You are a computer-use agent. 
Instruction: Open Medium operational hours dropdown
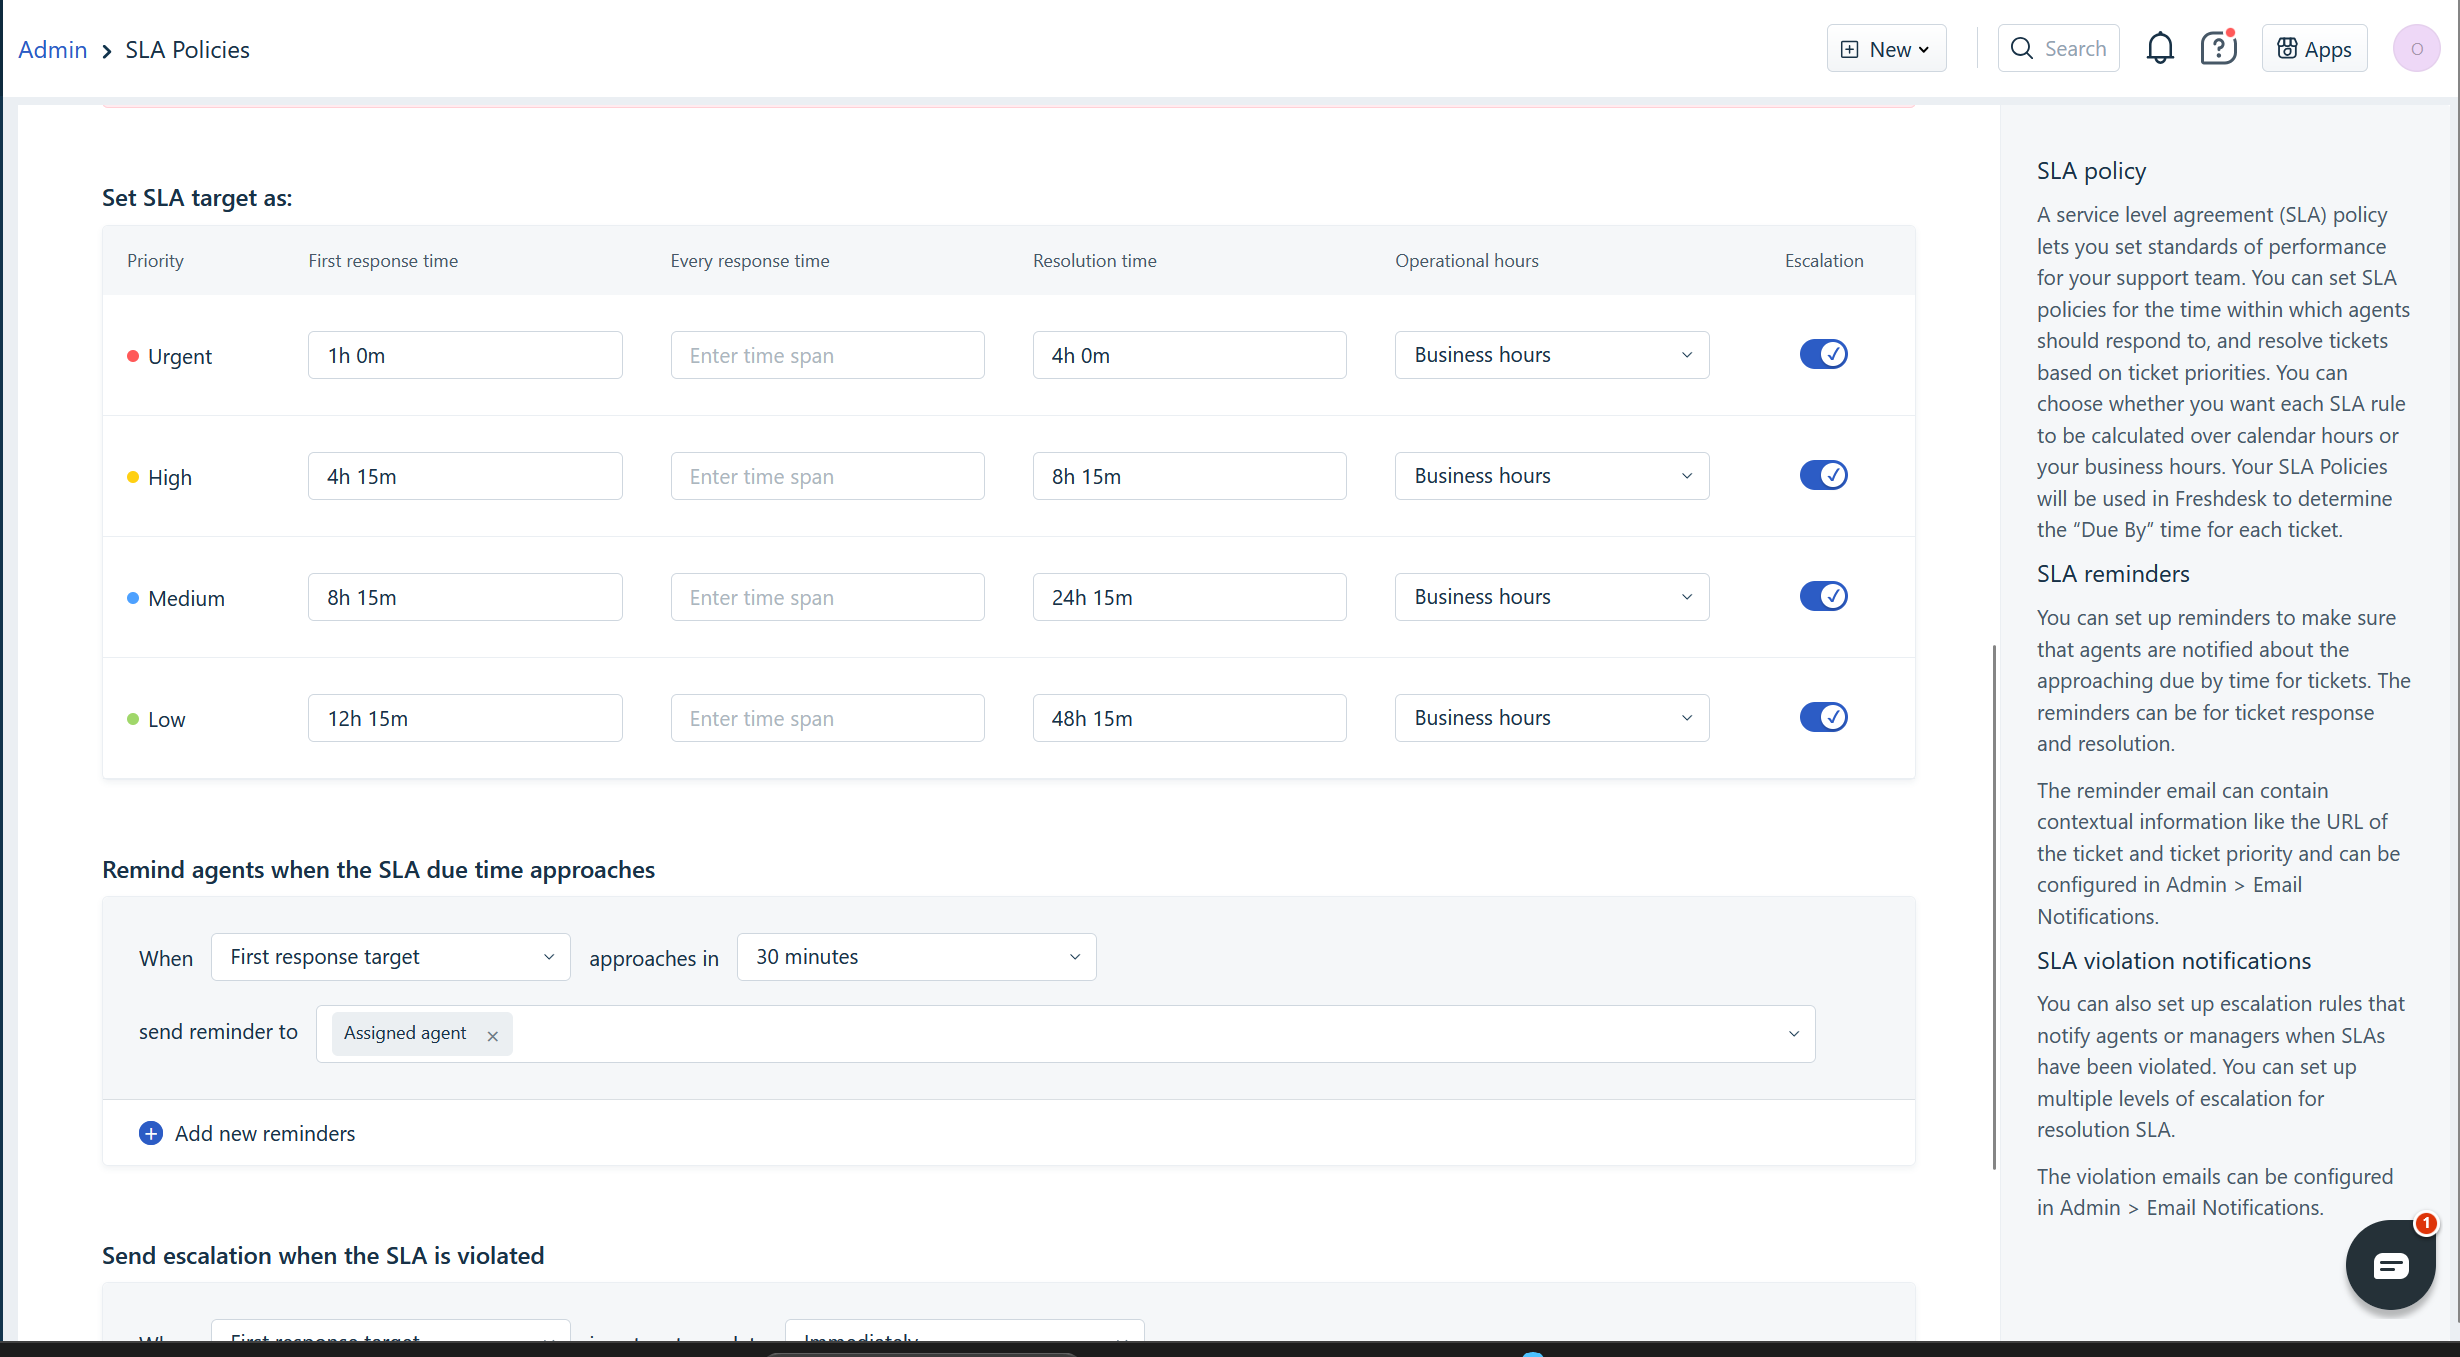(x=1552, y=597)
